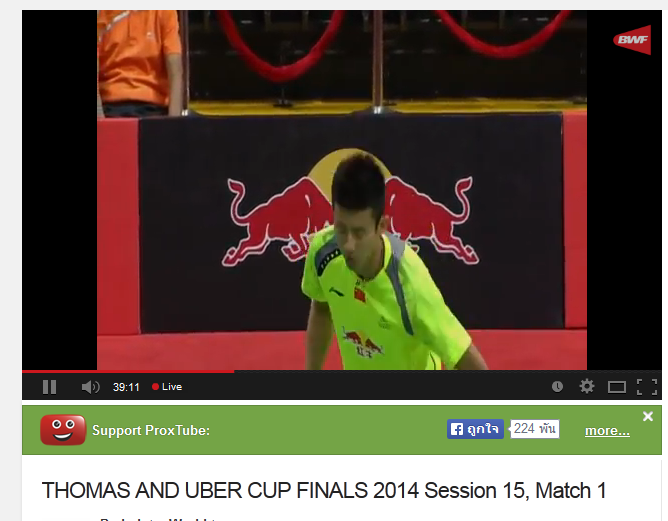Click the ProxTube smiley logo
This screenshot has height=521, width=668.
point(63,430)
